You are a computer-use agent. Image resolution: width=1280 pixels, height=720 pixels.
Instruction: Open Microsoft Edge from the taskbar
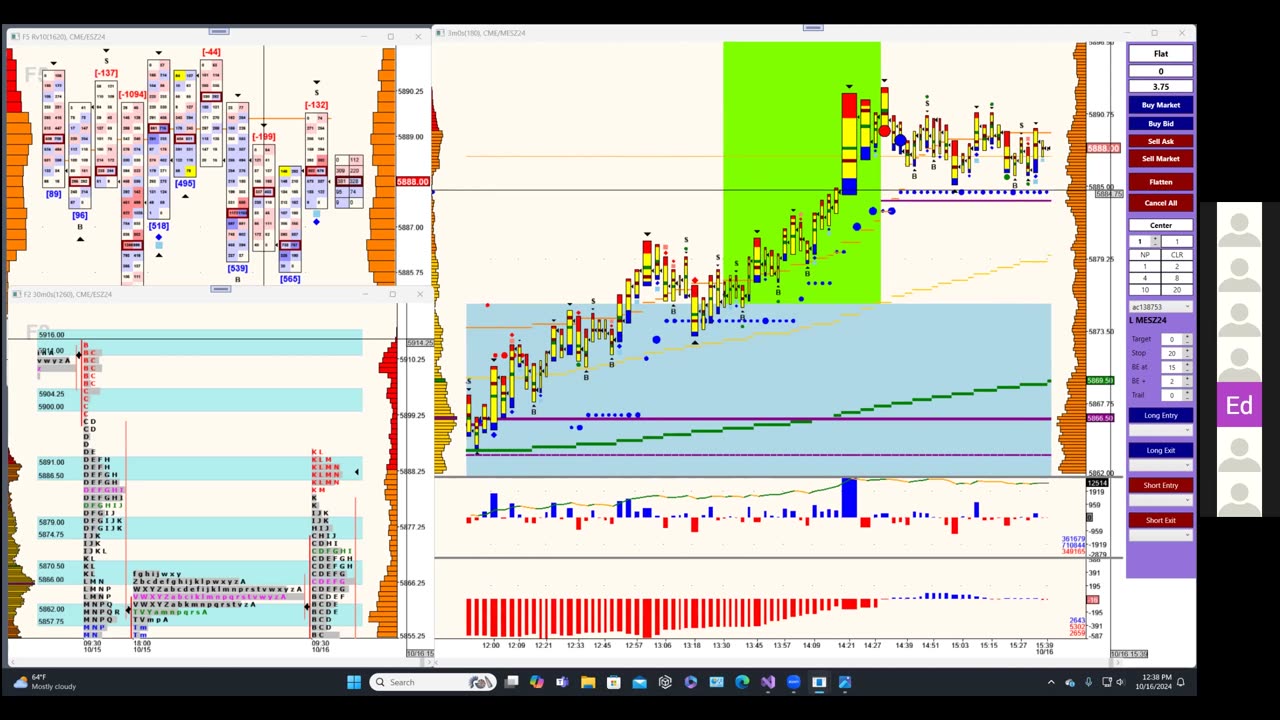(x=742, y=682)
